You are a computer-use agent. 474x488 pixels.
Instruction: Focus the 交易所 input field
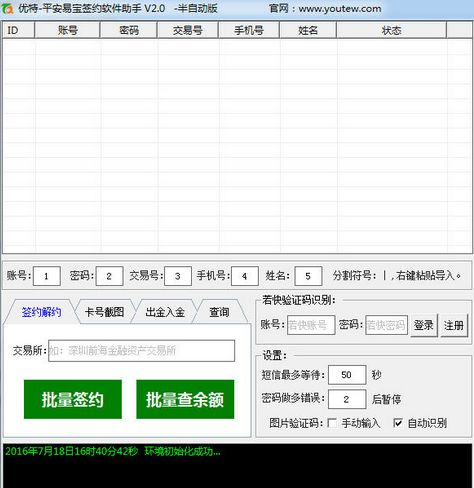141,351
